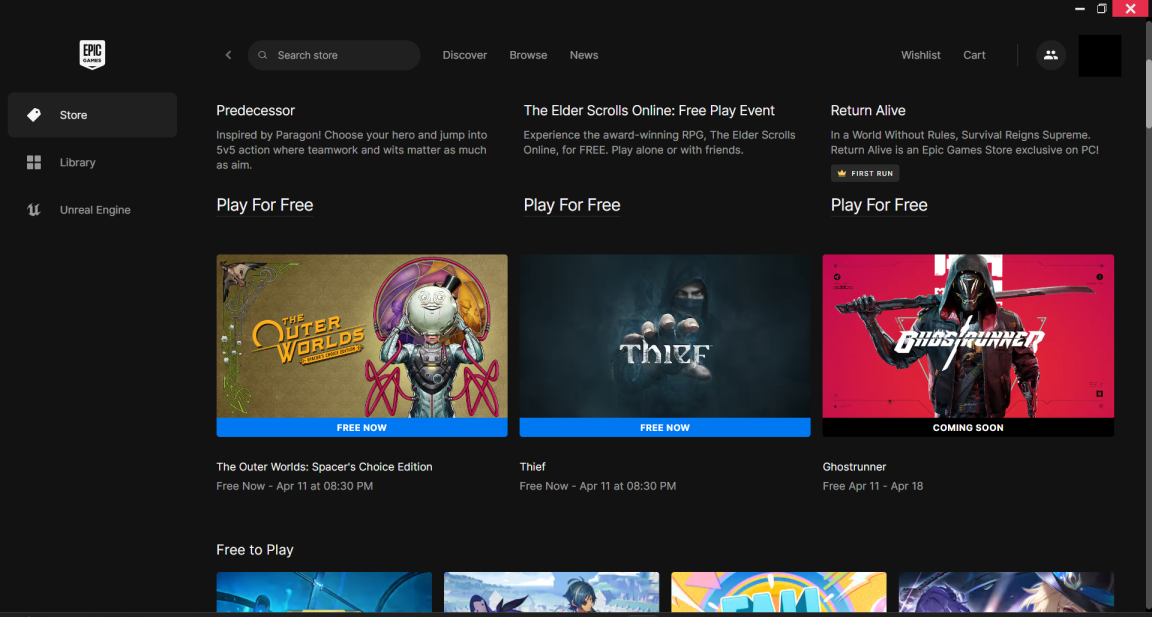Open the first Free to Play thumbnail
The width and height of the screenshot is (1152, 617).
[x=324, y=593]
